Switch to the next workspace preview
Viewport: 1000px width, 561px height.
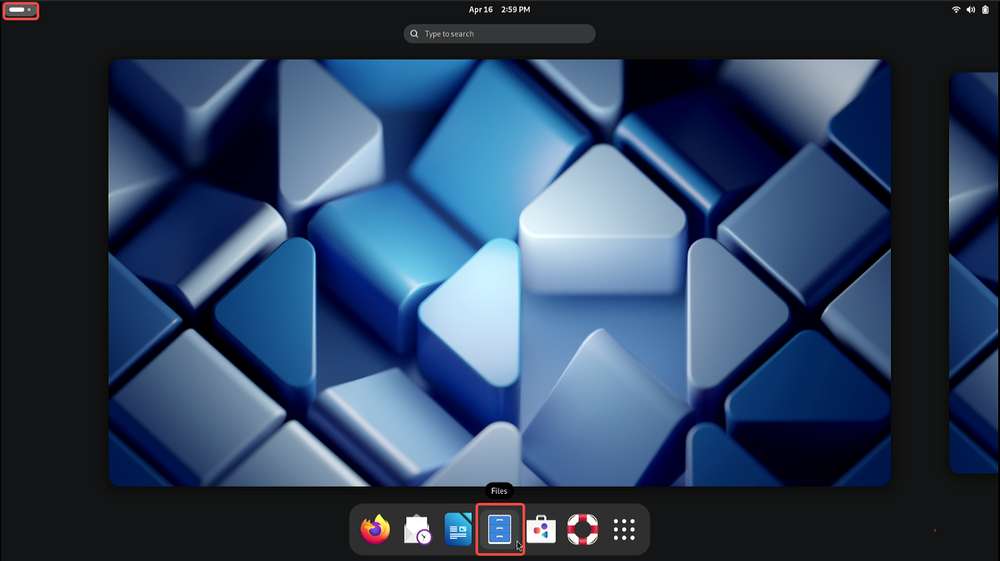[x=974, y=273]
